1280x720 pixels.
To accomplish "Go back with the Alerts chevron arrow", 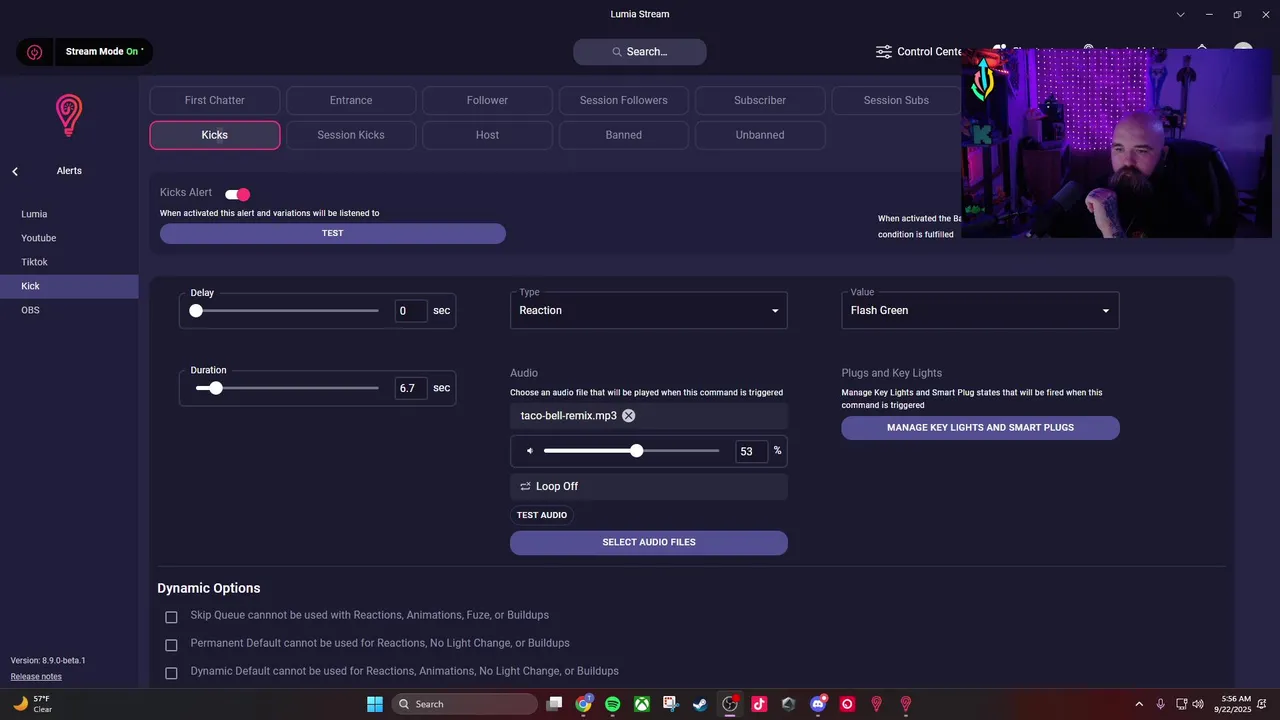I will 15,171.
